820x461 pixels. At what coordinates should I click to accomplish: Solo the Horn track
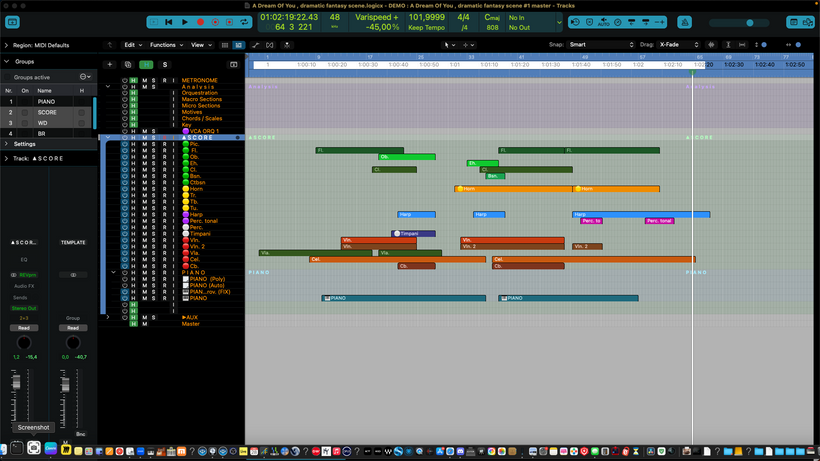tap(154, 189)
